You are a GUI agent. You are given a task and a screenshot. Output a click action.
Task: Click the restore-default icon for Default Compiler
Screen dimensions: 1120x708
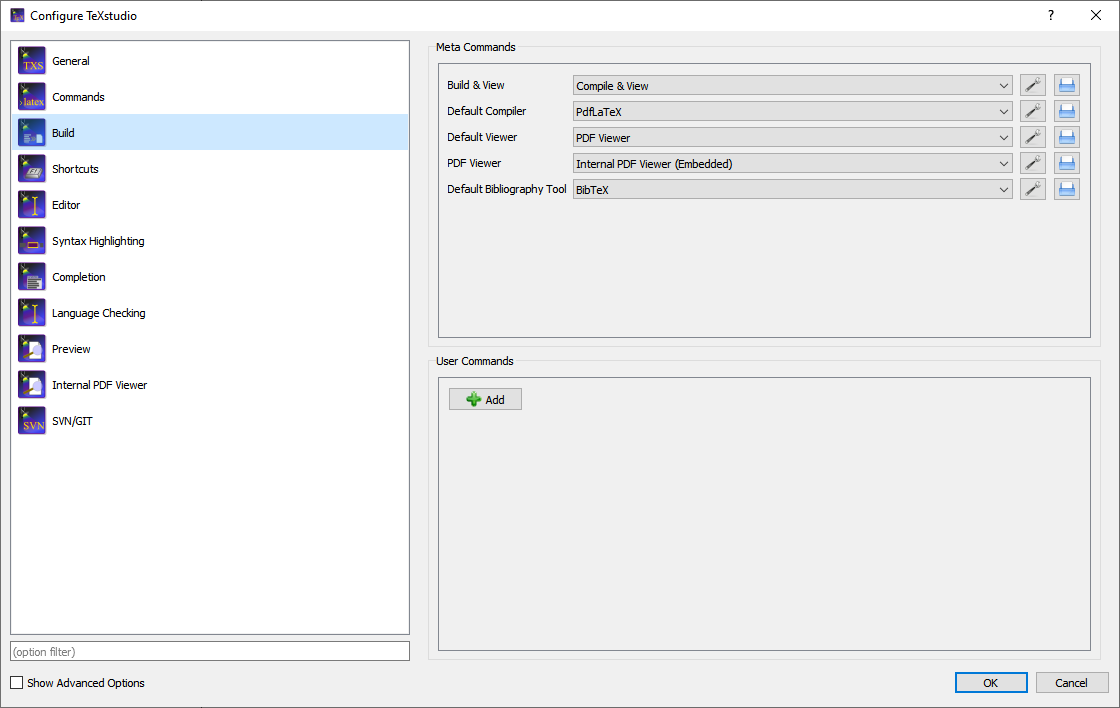pyautogui.click(x=1066, y=111)
